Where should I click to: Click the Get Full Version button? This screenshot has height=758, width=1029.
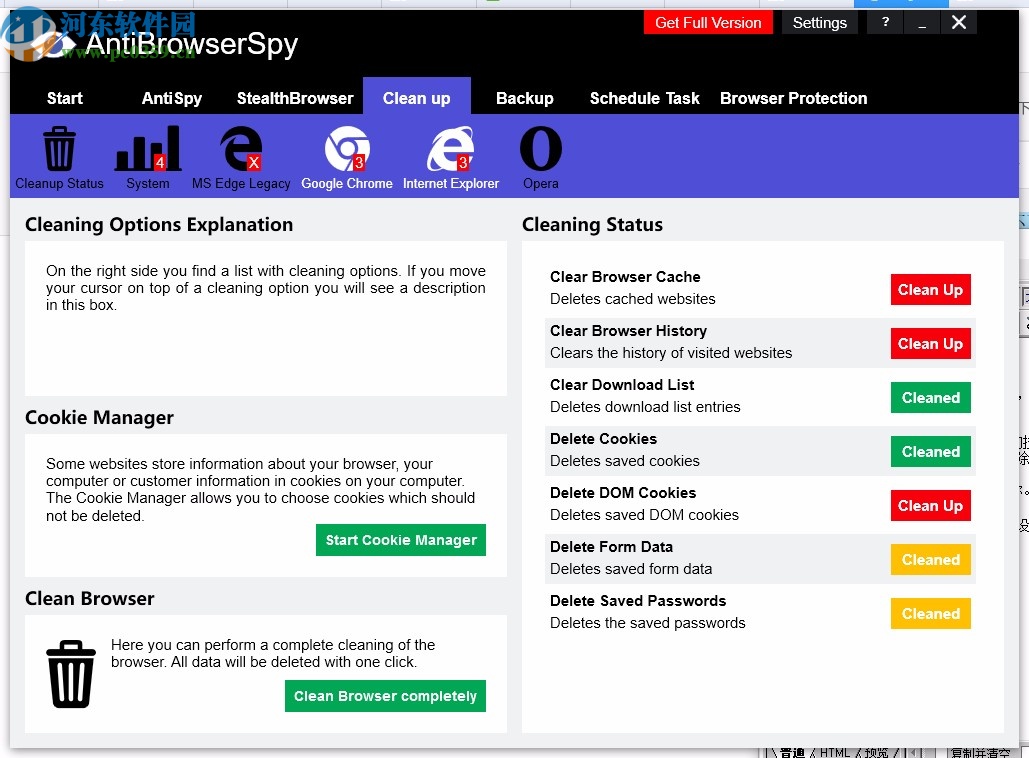click(708, 22)
